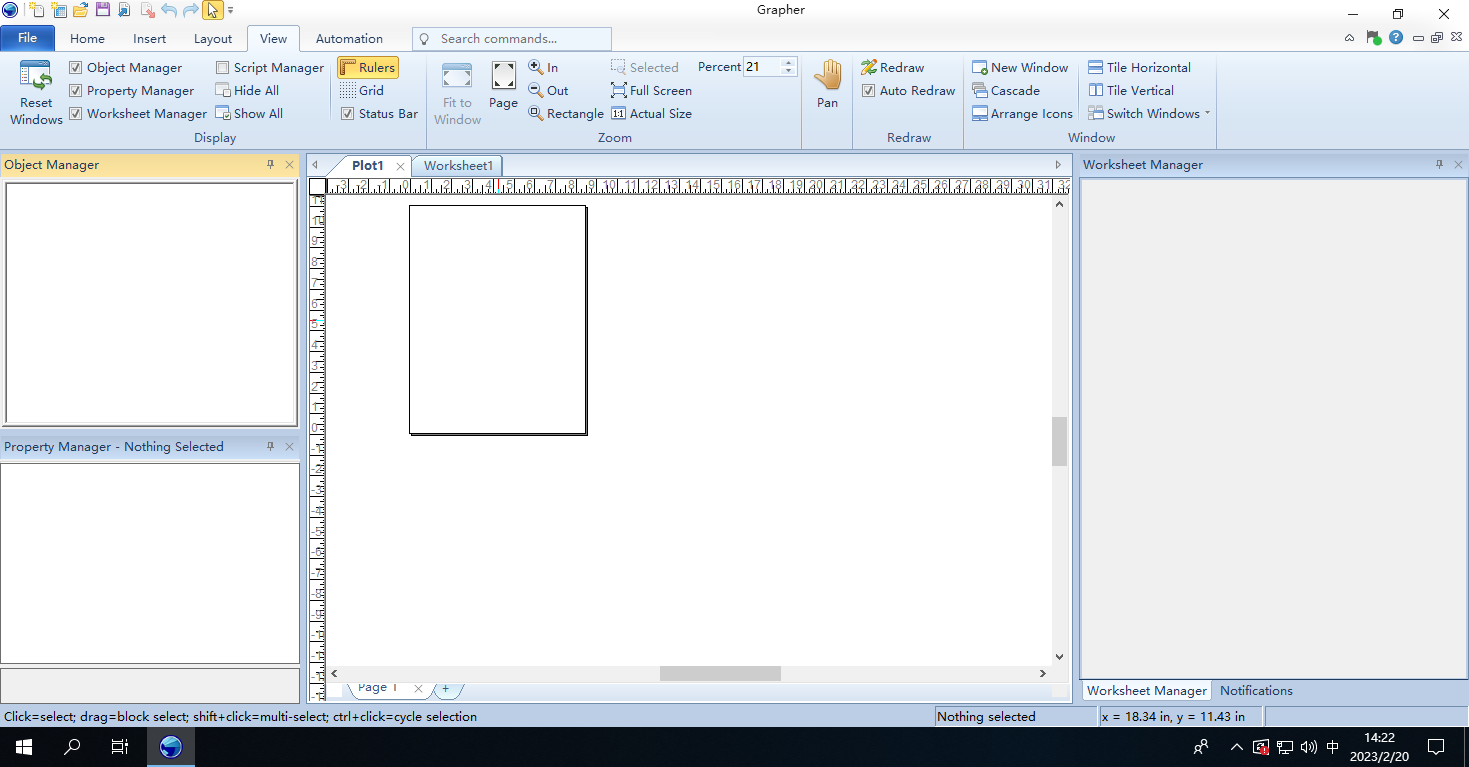Create a new plot from quick access toolbar

point(36,10)
